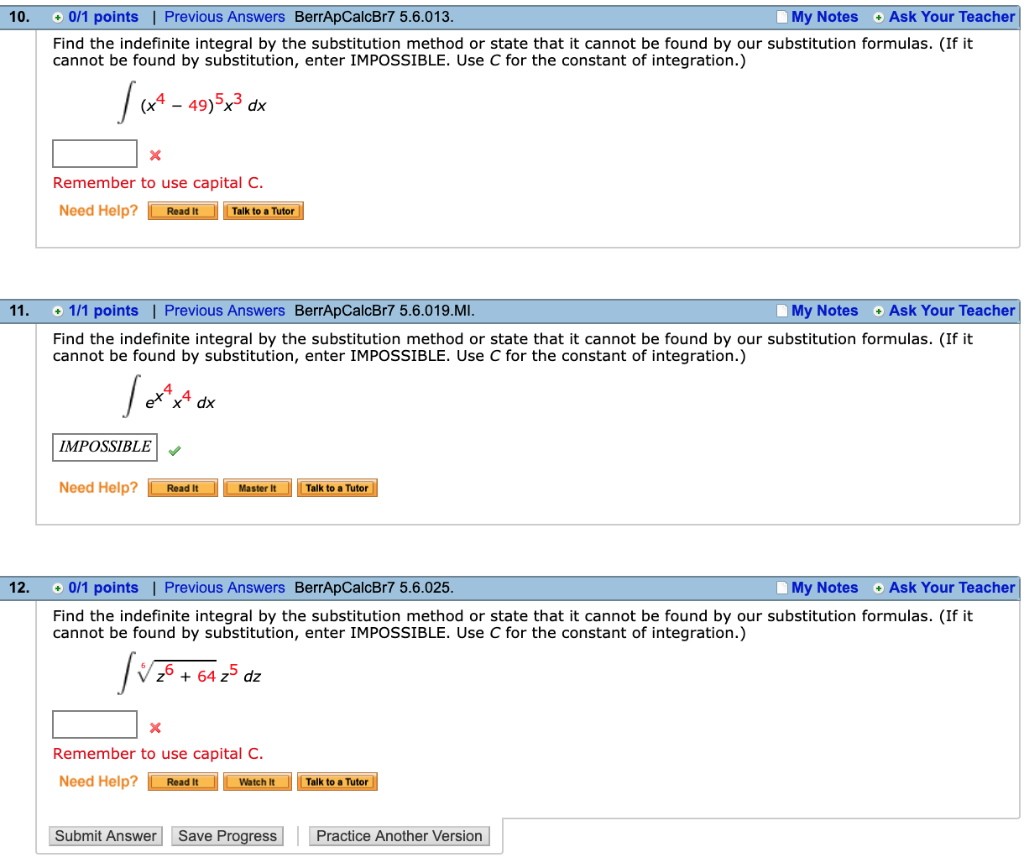
Task: Click the Master It button in question 11
Action: [257, 487]
